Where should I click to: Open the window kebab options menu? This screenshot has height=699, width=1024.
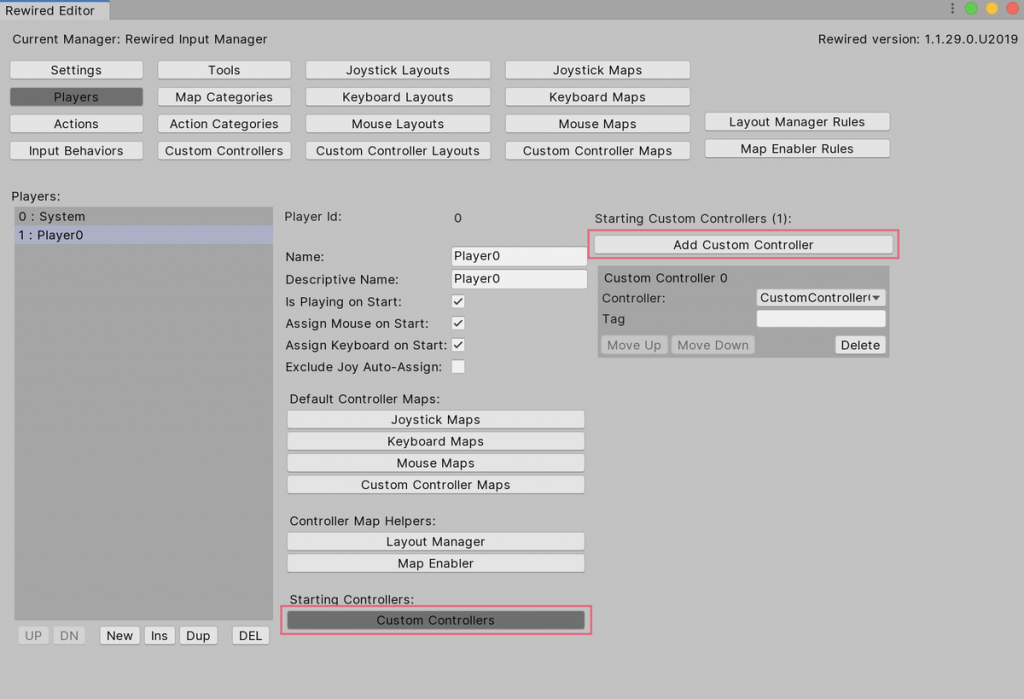[x=952, y=8]
